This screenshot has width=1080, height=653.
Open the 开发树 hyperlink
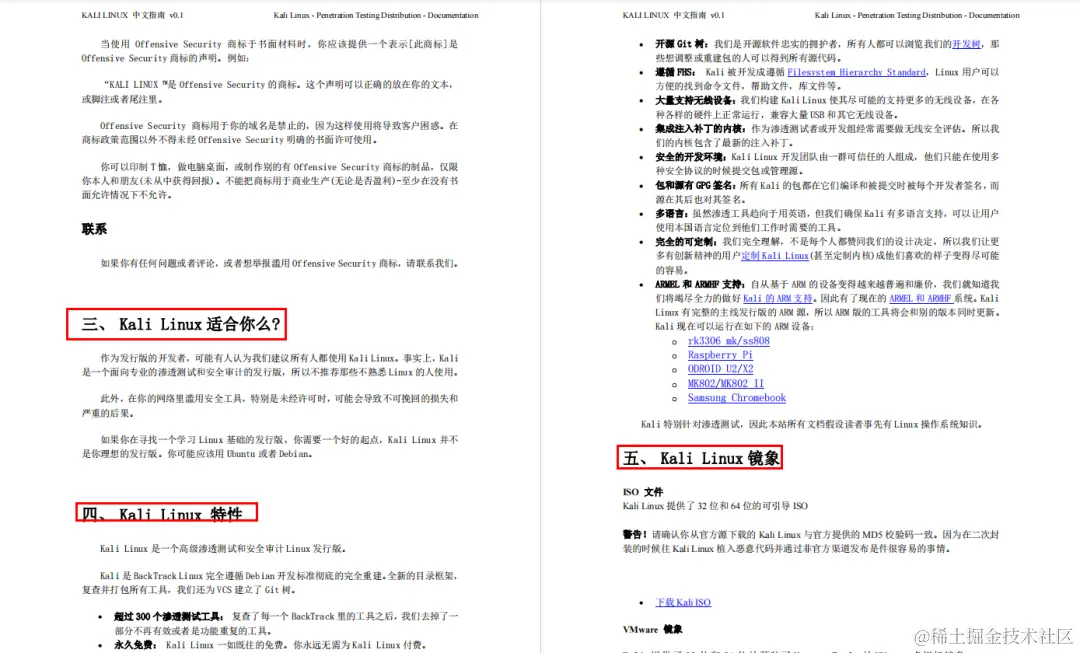tap(966, 44)
